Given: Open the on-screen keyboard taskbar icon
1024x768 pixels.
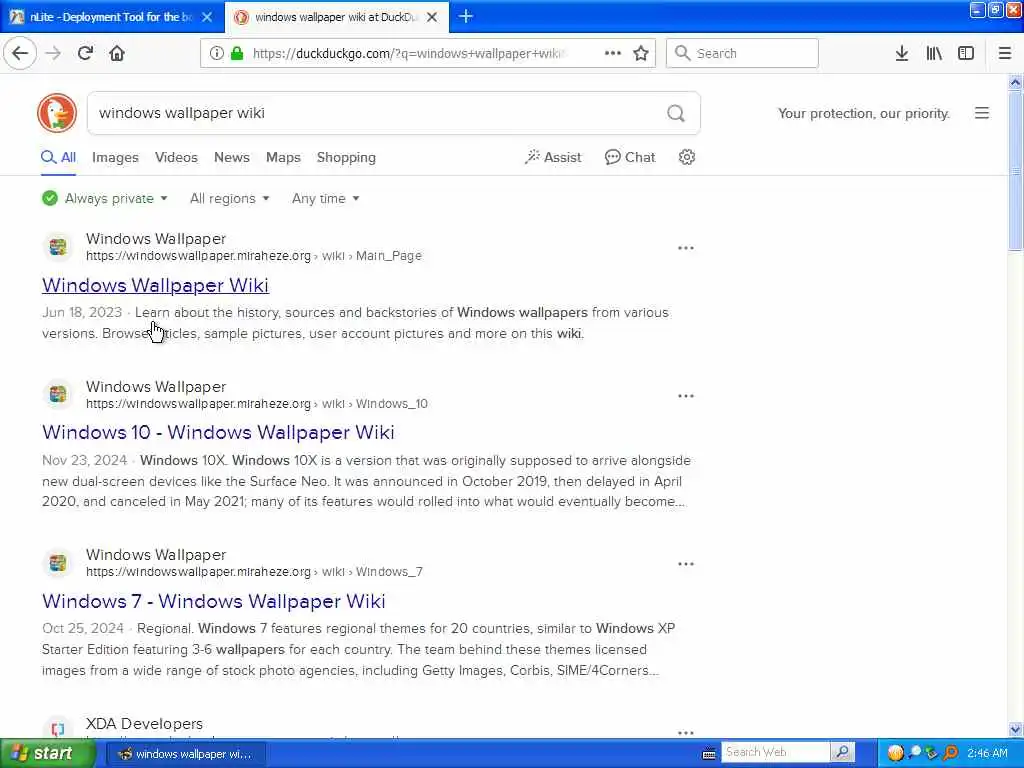Looking at the screenshot, I should (709, 754).
